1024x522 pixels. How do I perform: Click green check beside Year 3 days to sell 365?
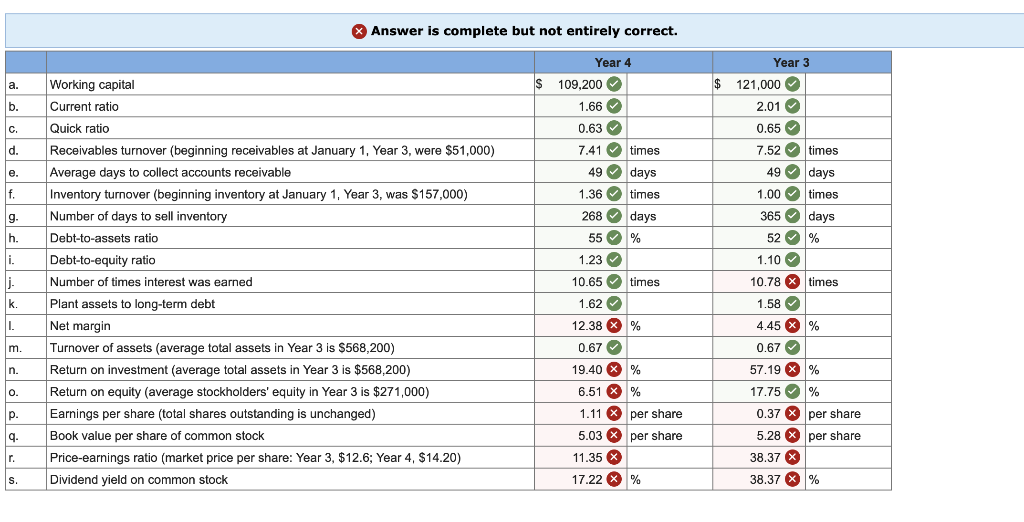(792, 216)
